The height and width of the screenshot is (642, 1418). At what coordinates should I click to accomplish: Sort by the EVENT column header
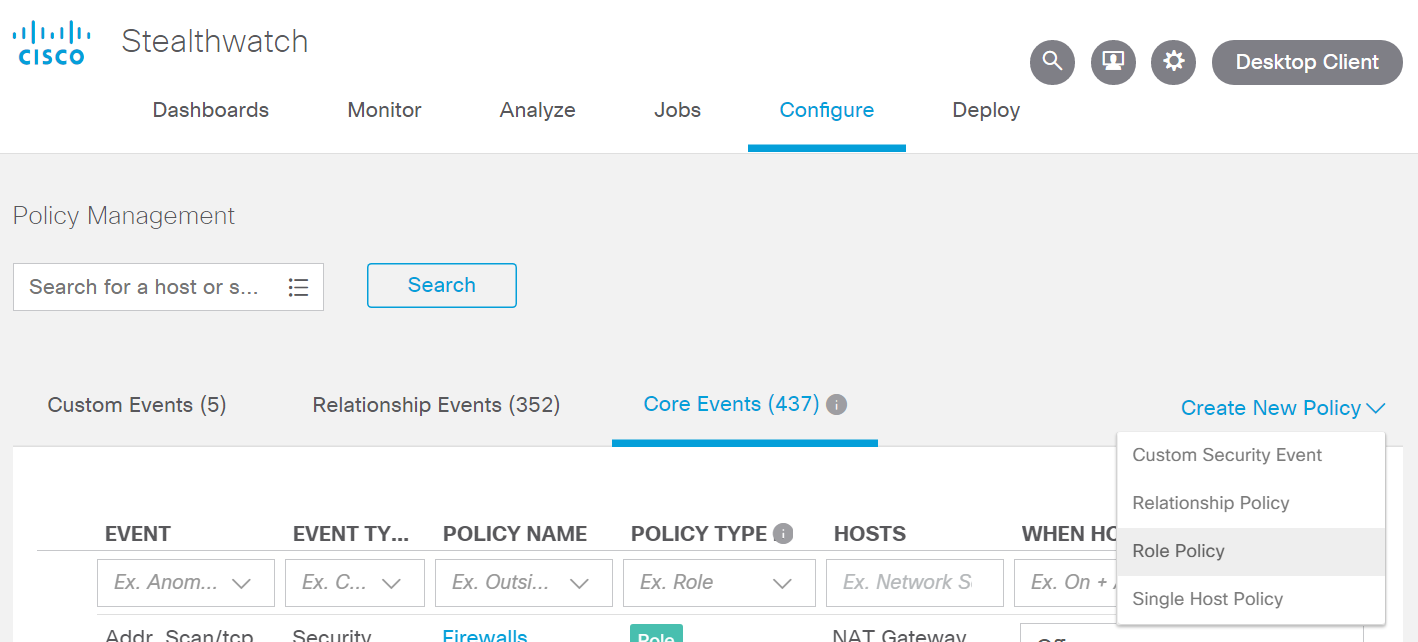pos(138,534)
